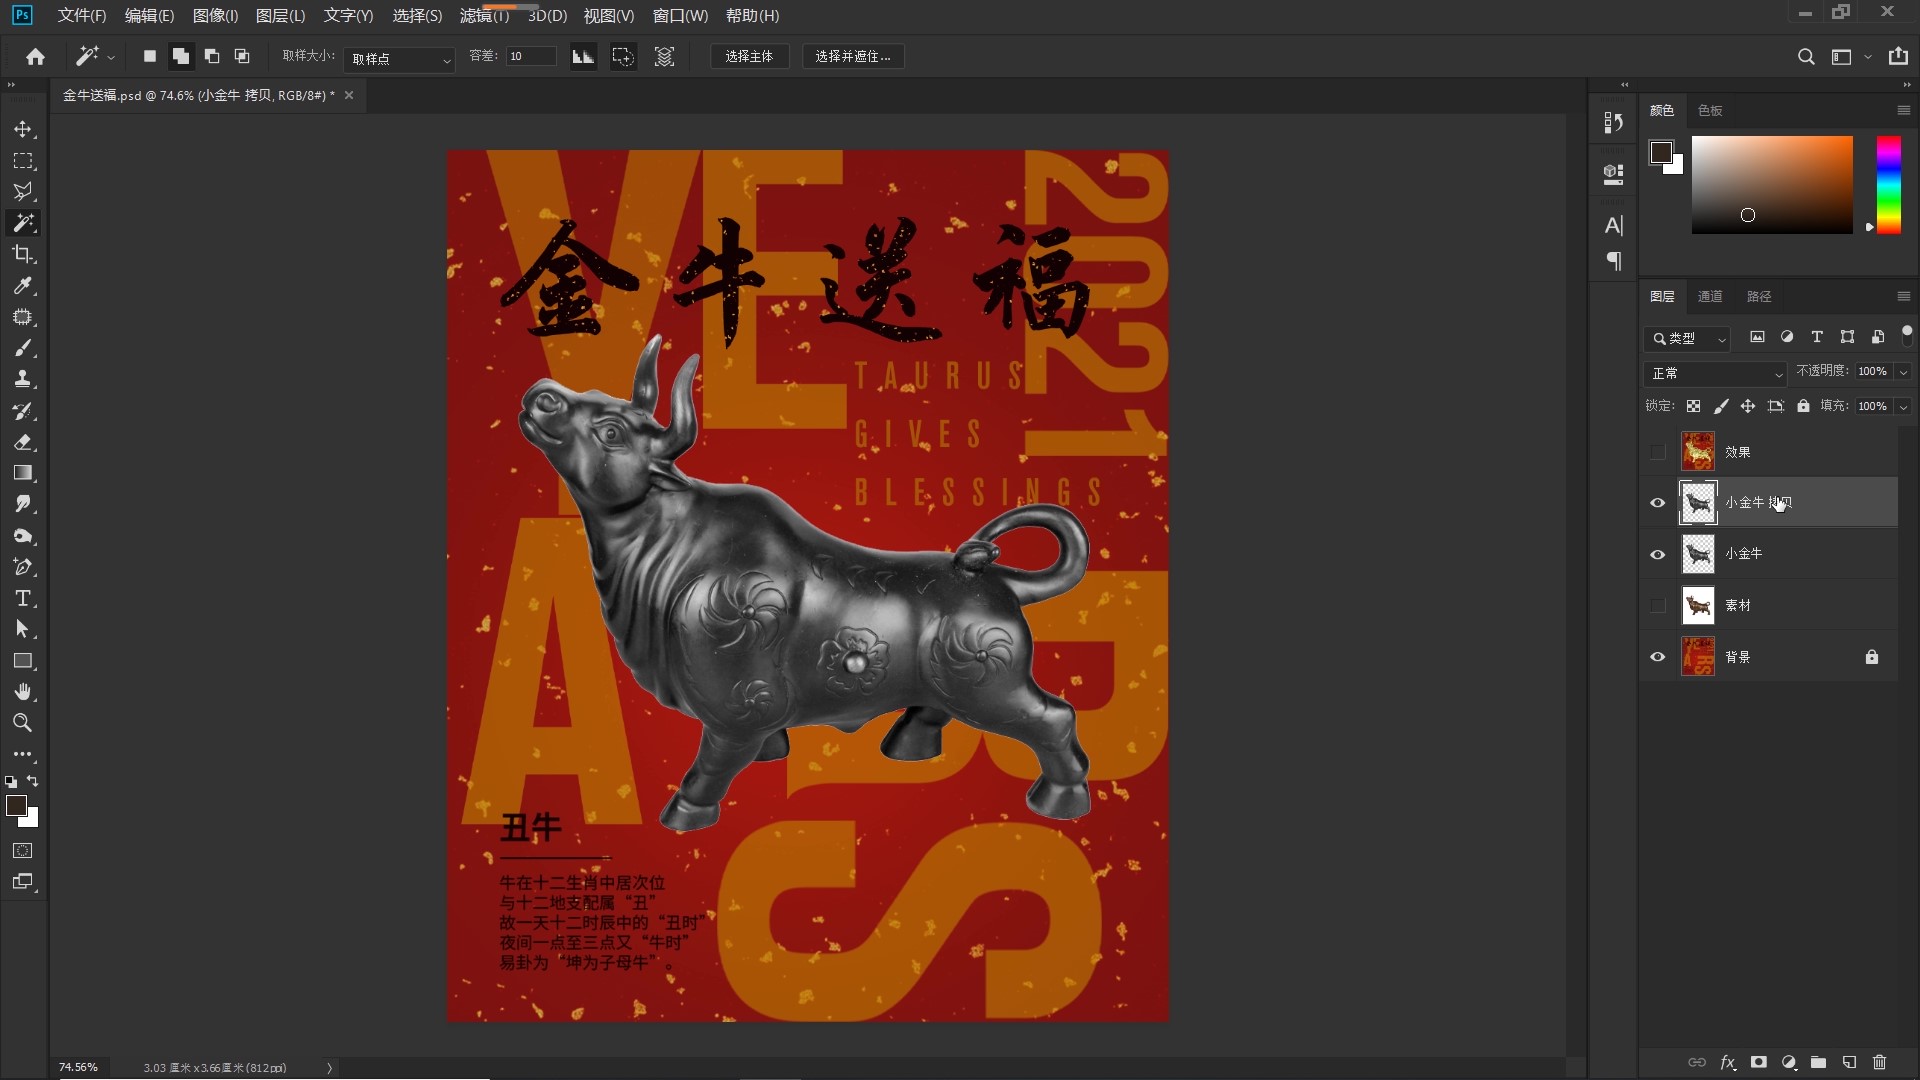Open the 选择(S) menu
The image size is (1920, 1080).
coord(417,16)
